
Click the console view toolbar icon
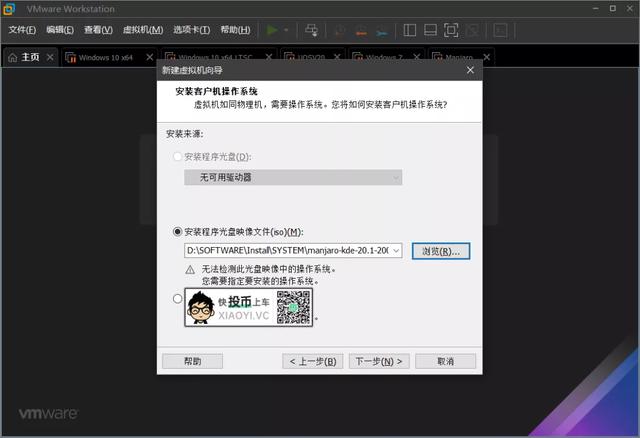pos(500,30)
